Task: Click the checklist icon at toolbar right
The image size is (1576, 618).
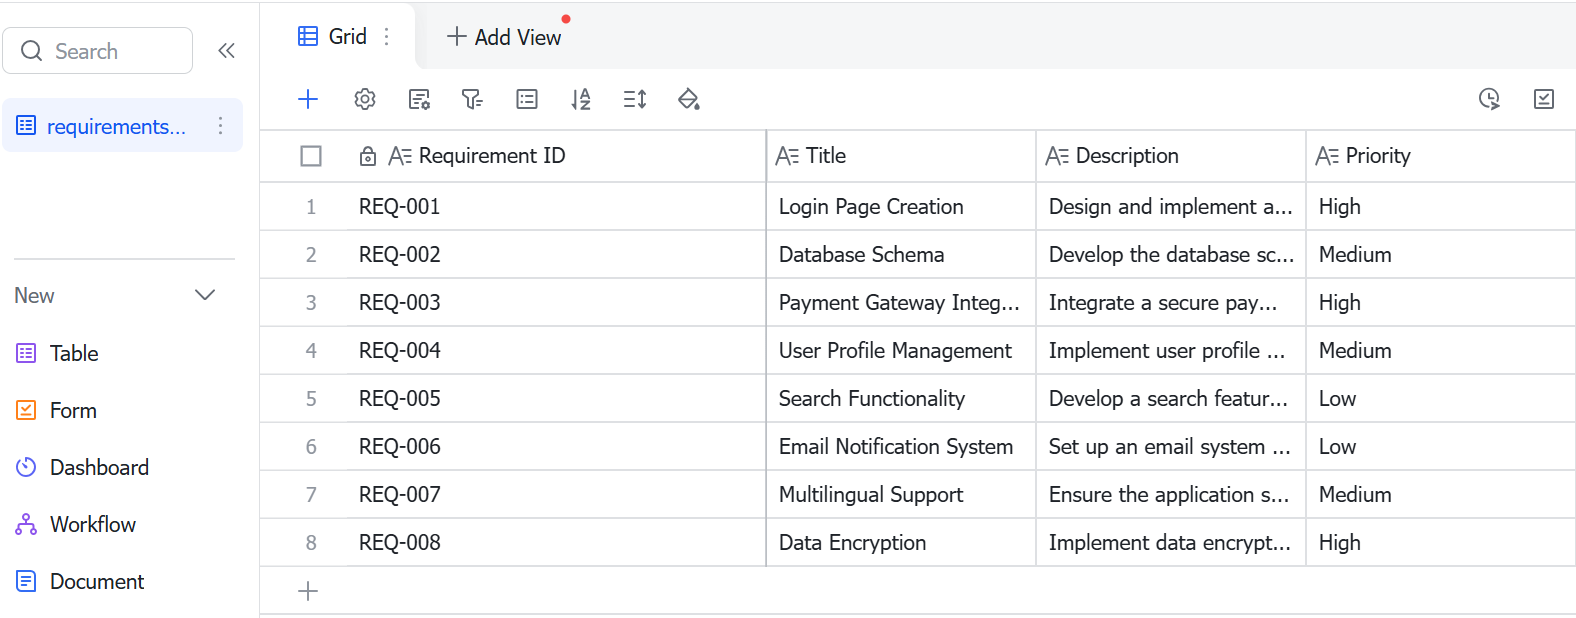Action: coord(1544,99)
